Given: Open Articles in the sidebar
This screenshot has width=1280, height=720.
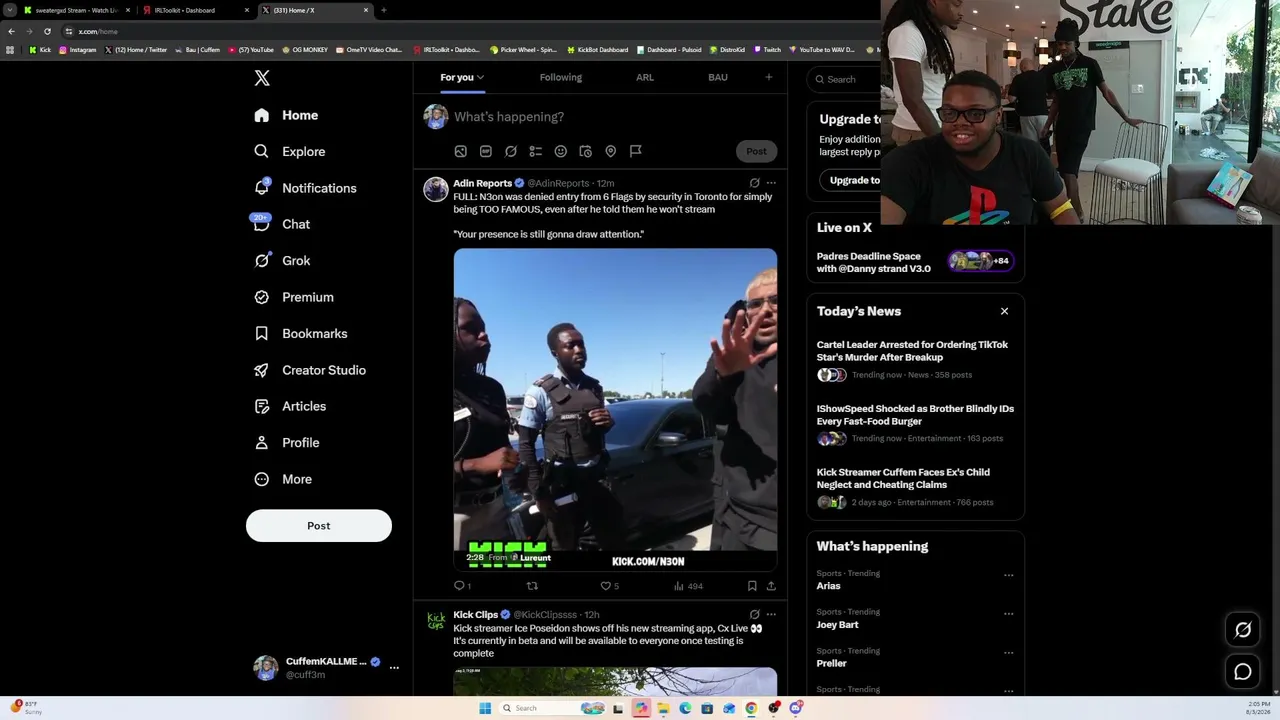Looking at the screenshot, I should coord(290,406).
